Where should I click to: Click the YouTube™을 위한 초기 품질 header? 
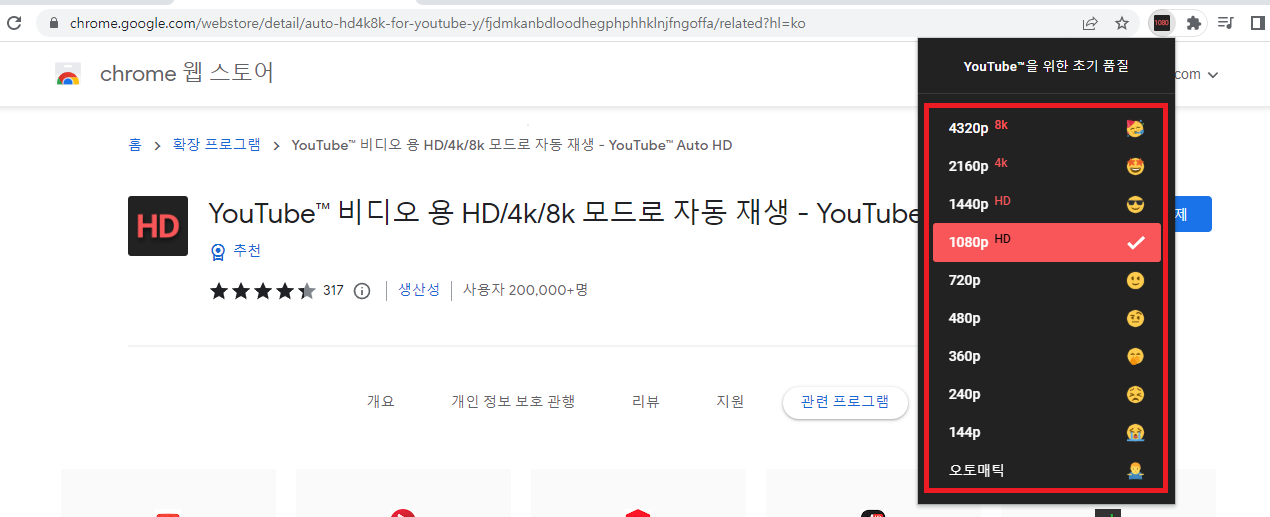pyautogui.click(x=1046, y=66)
